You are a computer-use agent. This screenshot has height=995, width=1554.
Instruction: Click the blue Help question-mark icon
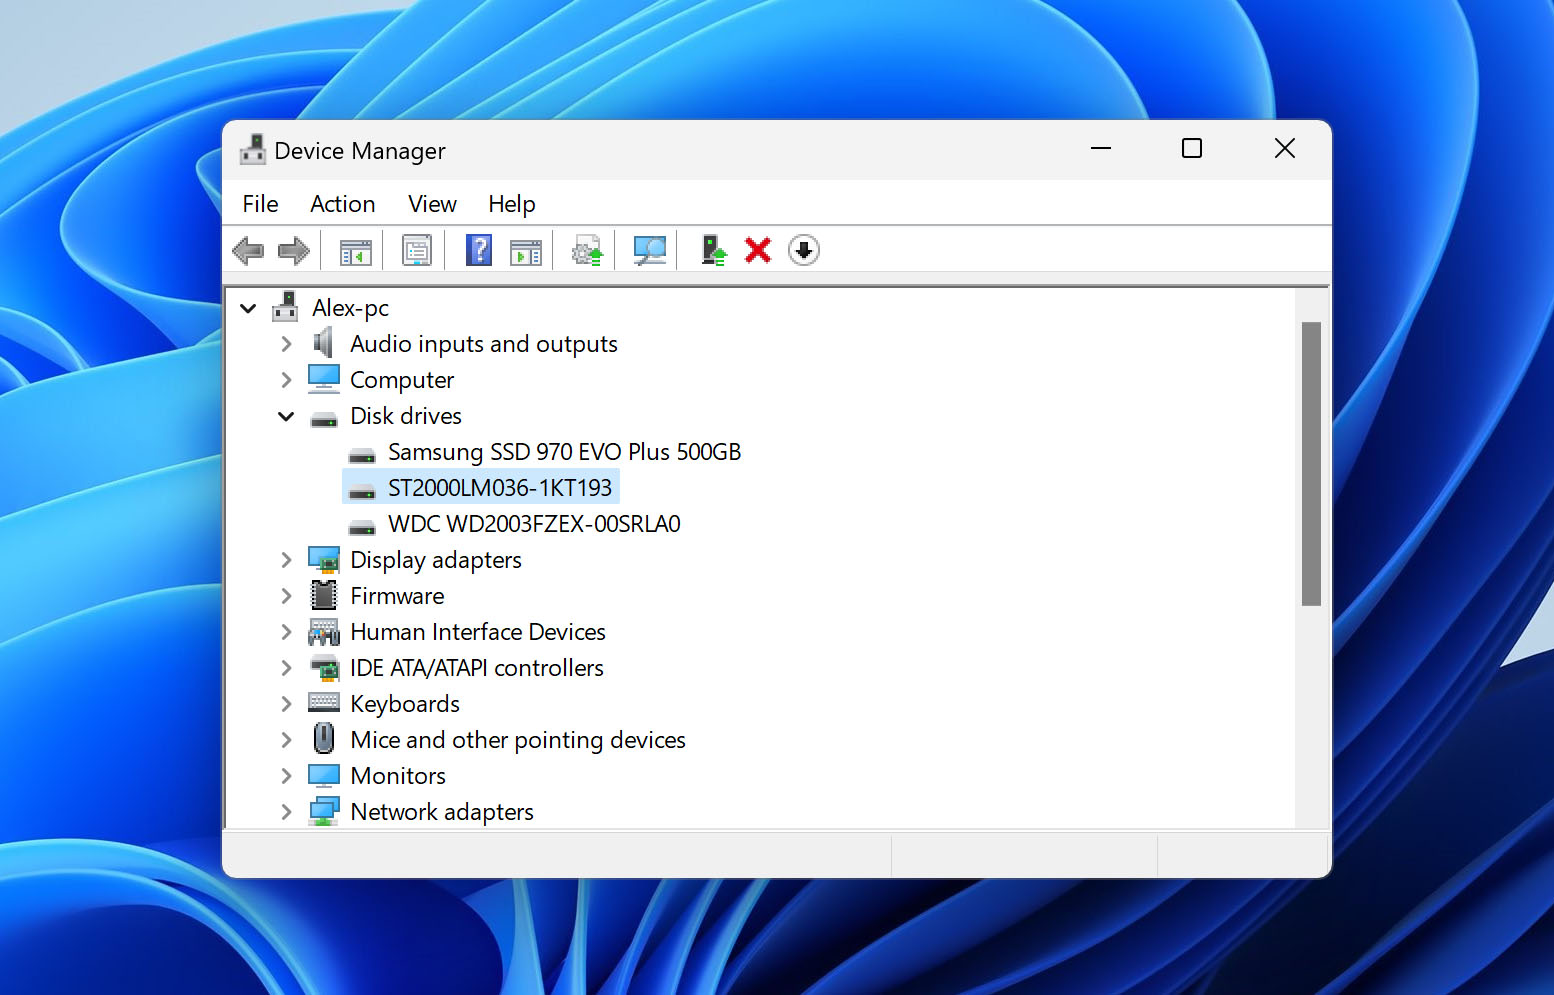click(x=479, y=250)
